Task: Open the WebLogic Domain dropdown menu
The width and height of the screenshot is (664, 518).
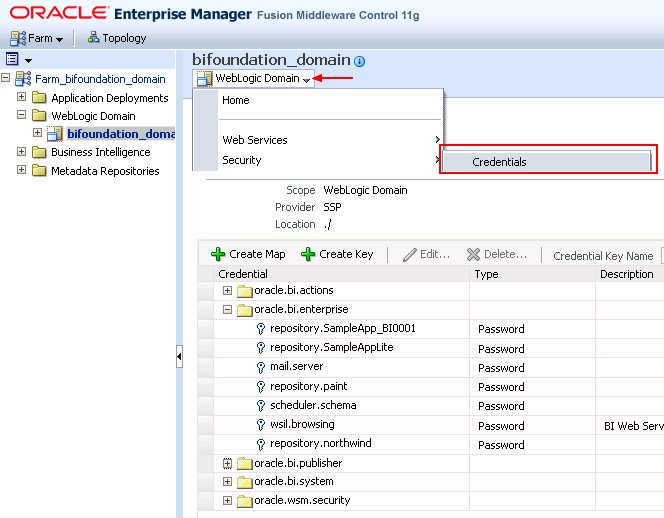Action: click(x=256, y=79)
